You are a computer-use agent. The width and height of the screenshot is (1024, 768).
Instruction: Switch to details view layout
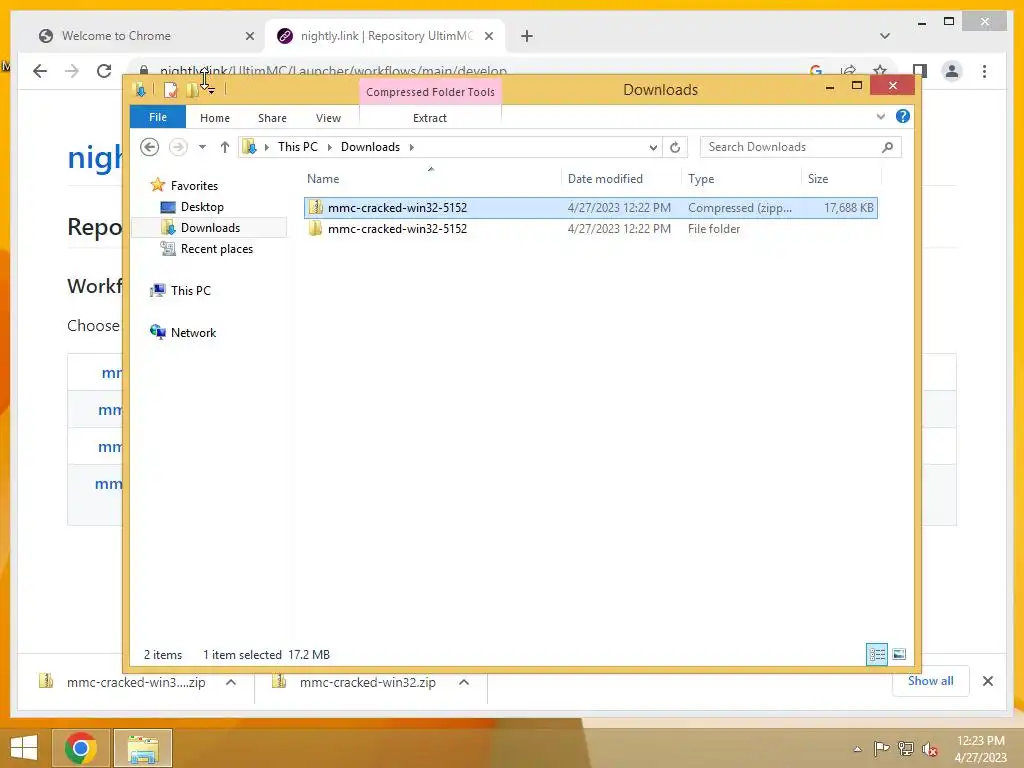(876, 654)
